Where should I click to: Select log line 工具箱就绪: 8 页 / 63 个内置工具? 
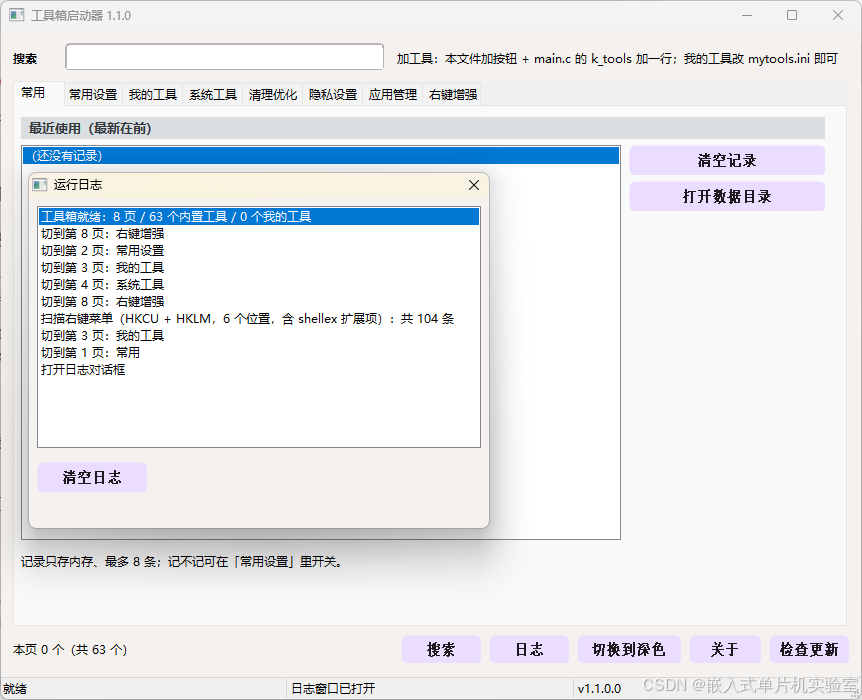pos(259,217)
